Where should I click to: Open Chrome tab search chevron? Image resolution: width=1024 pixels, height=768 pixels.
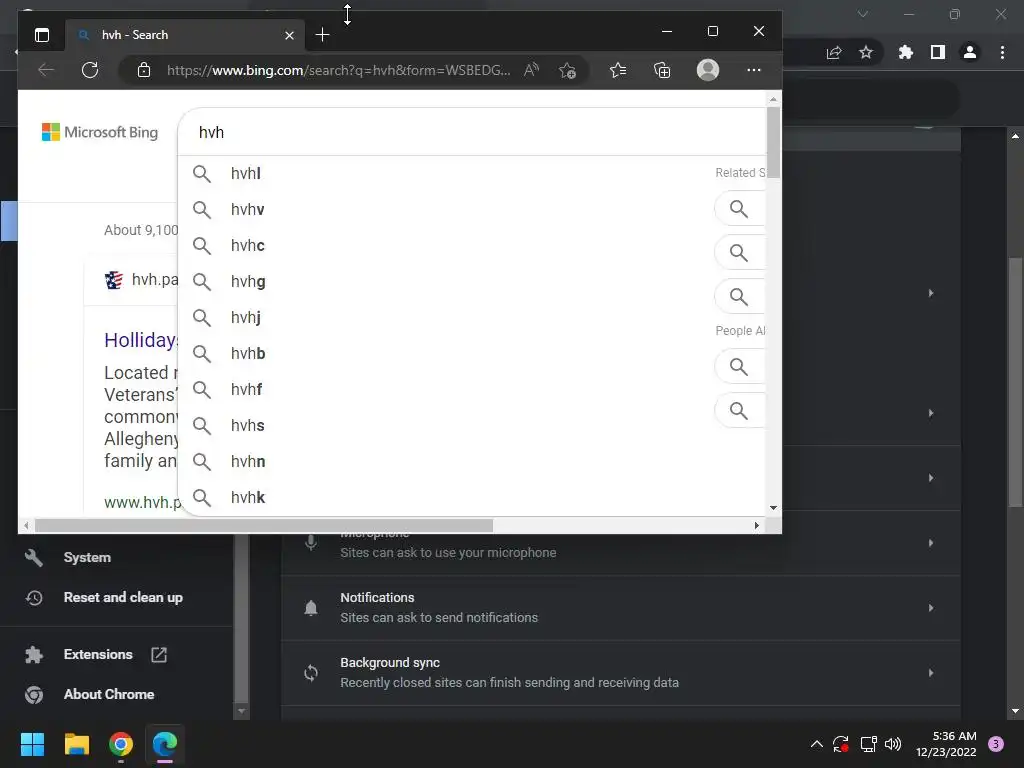click(x=863, y=14)
